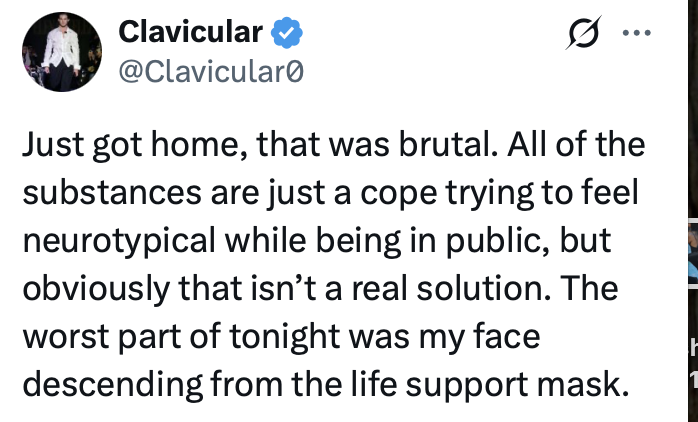Open the @Clavicular0 handle link
The height and width of the screenshot is (422, 698).
click(x=210, y=72)
